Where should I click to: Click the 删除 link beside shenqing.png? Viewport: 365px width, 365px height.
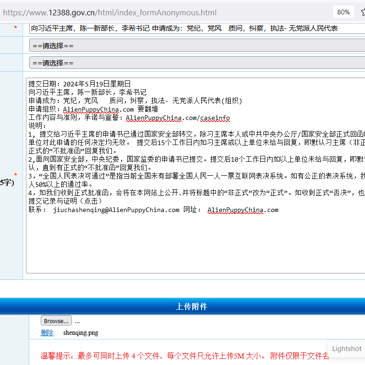click(x=47, y=333)
